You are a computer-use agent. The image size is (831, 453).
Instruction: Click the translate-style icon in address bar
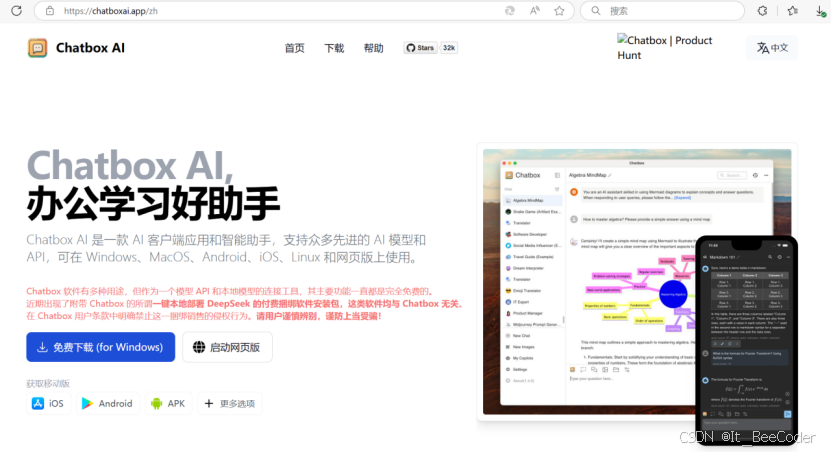click(510, 11)
